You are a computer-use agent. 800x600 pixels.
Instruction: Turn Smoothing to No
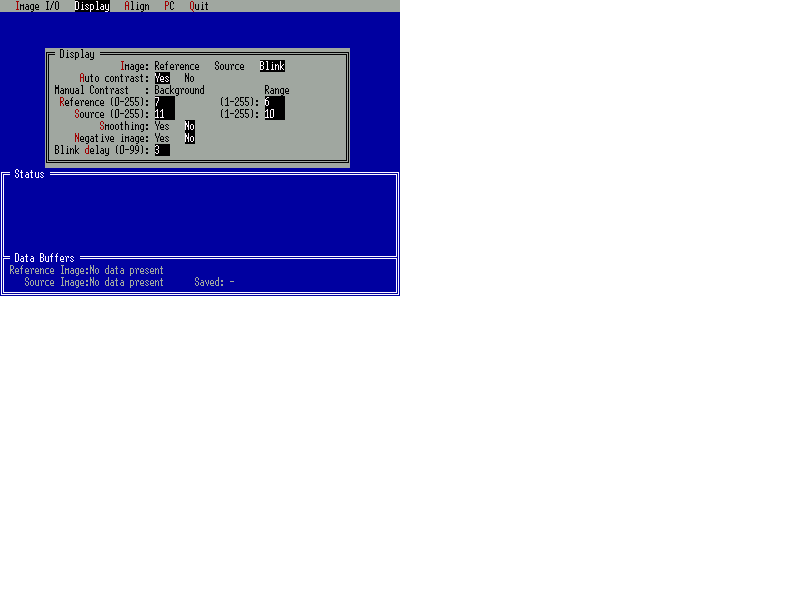189,126
